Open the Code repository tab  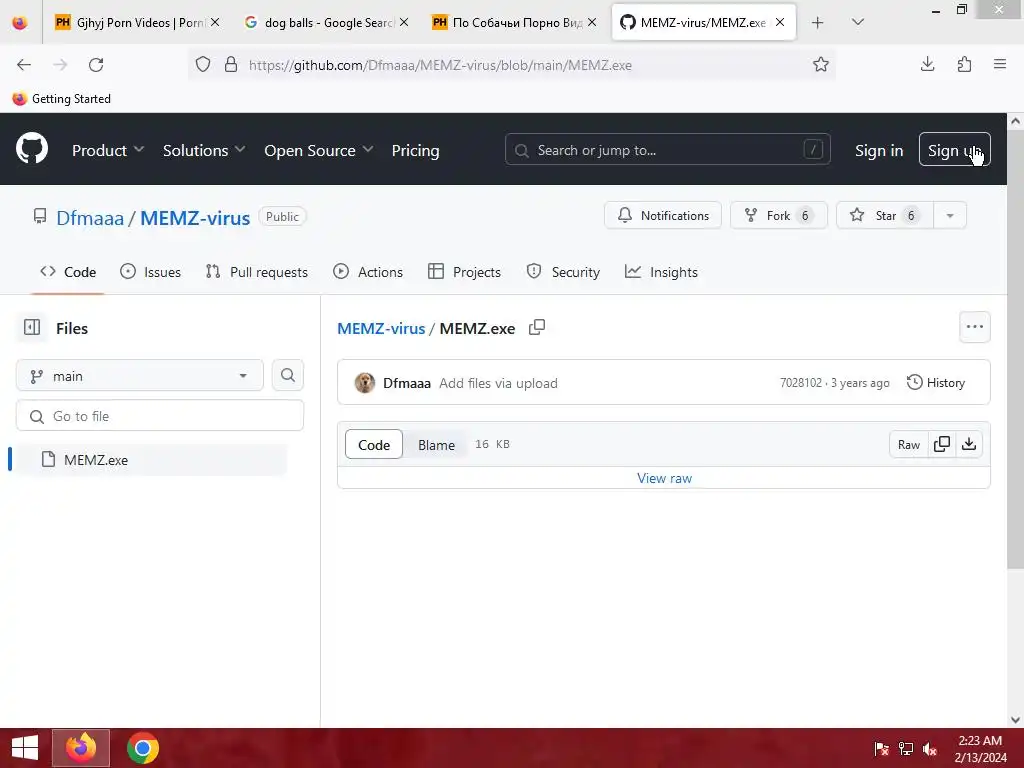coord(68,272)
